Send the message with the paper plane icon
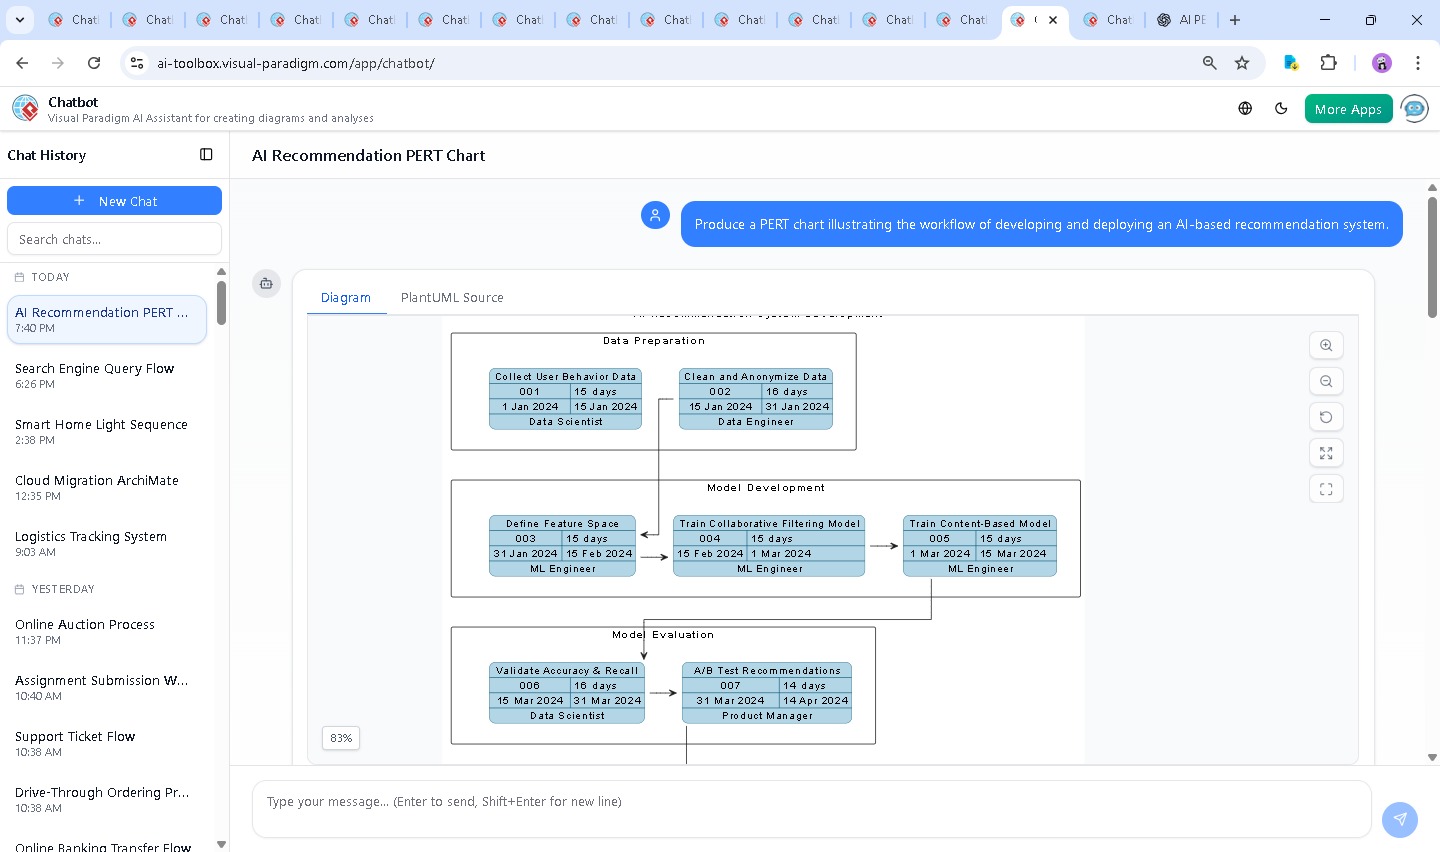1440x852 pixels. tap(1400, 819)
